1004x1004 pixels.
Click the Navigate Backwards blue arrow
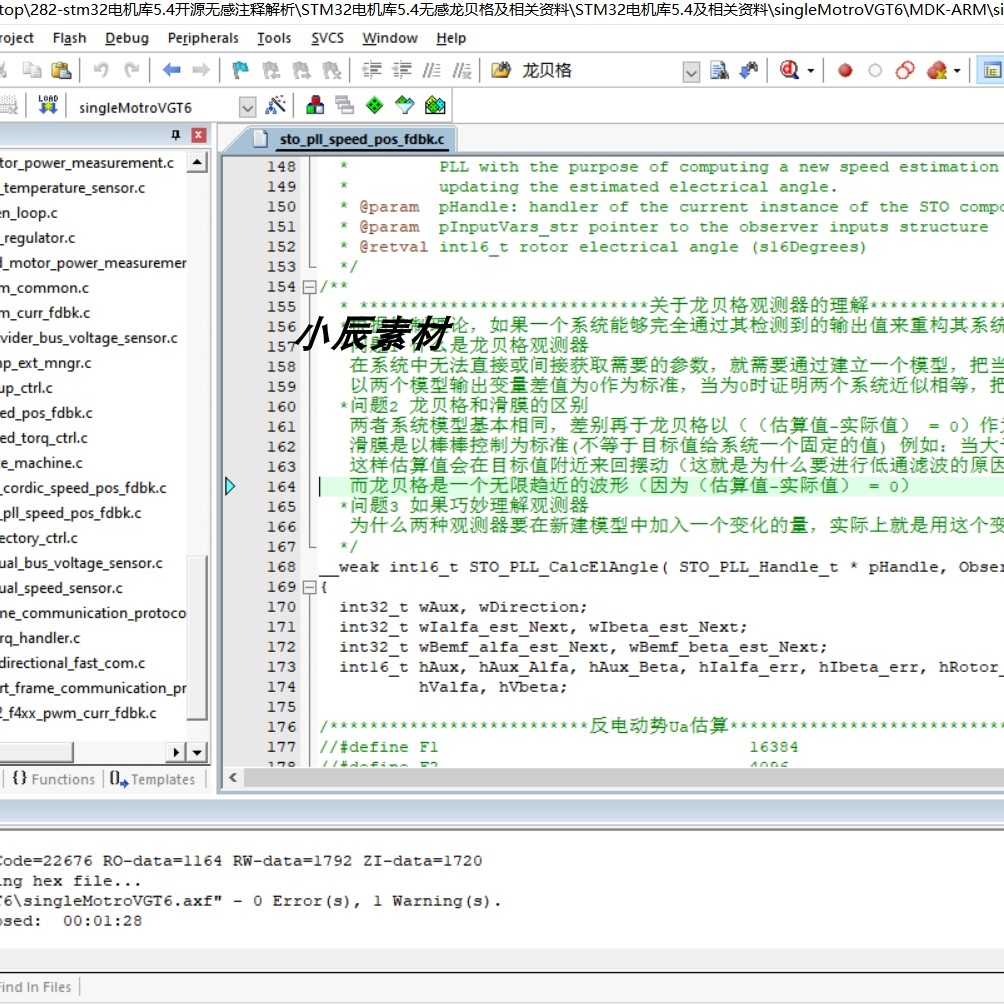click(x=171, y=70)
